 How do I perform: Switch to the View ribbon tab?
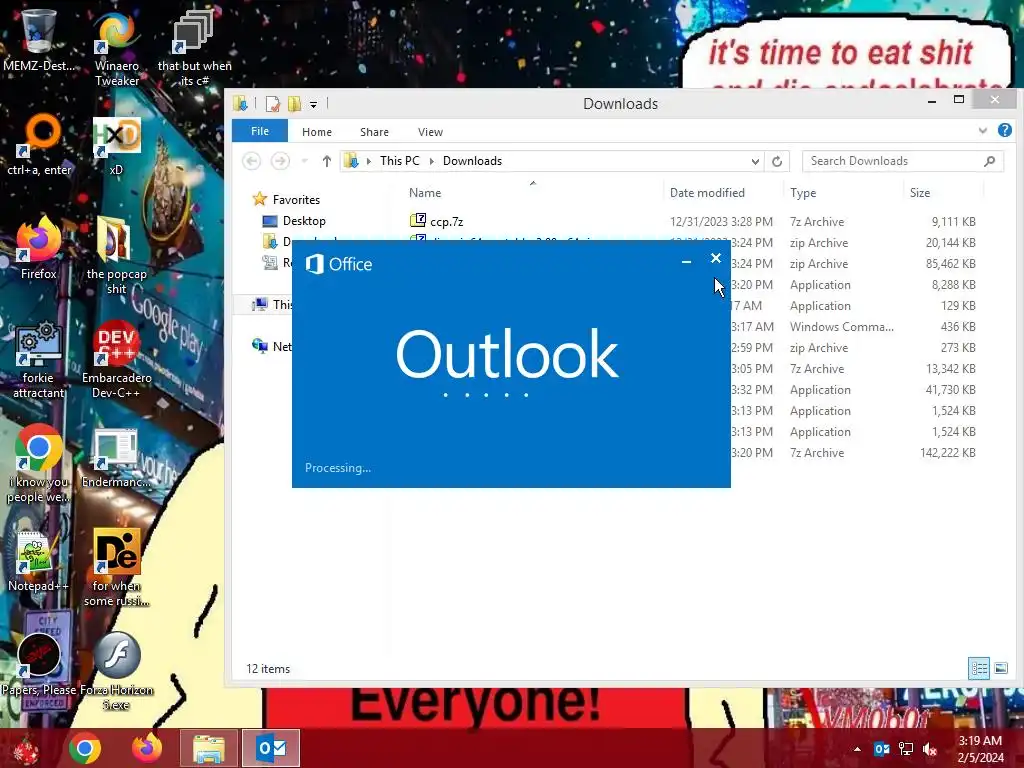coord(430,132)
